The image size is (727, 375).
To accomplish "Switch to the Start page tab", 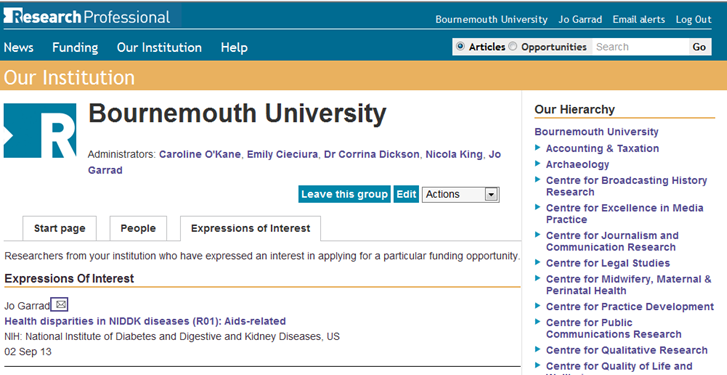I will point(59,228).
